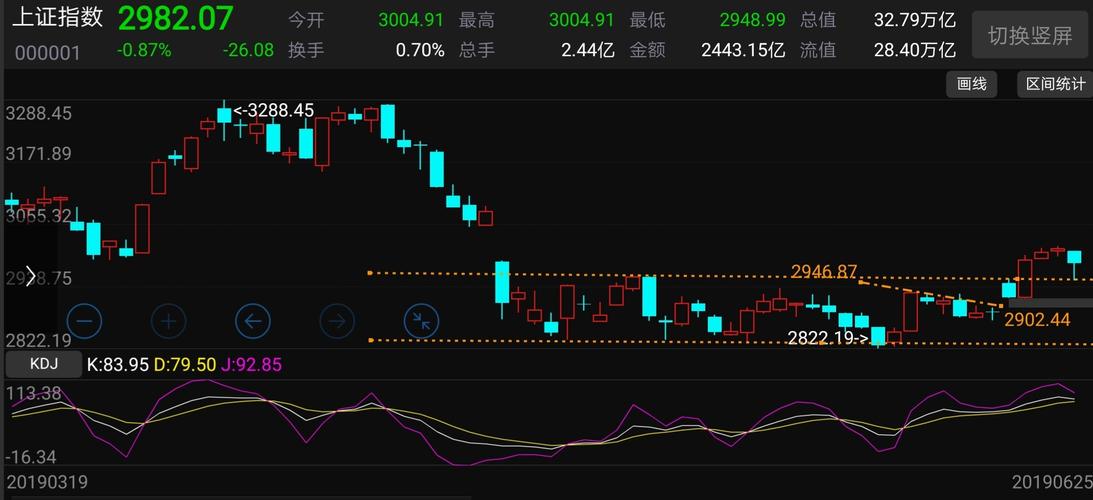1093x500 pixels.
Task: Zoom out chart with minus icon
Action: [x=84, y=321]
